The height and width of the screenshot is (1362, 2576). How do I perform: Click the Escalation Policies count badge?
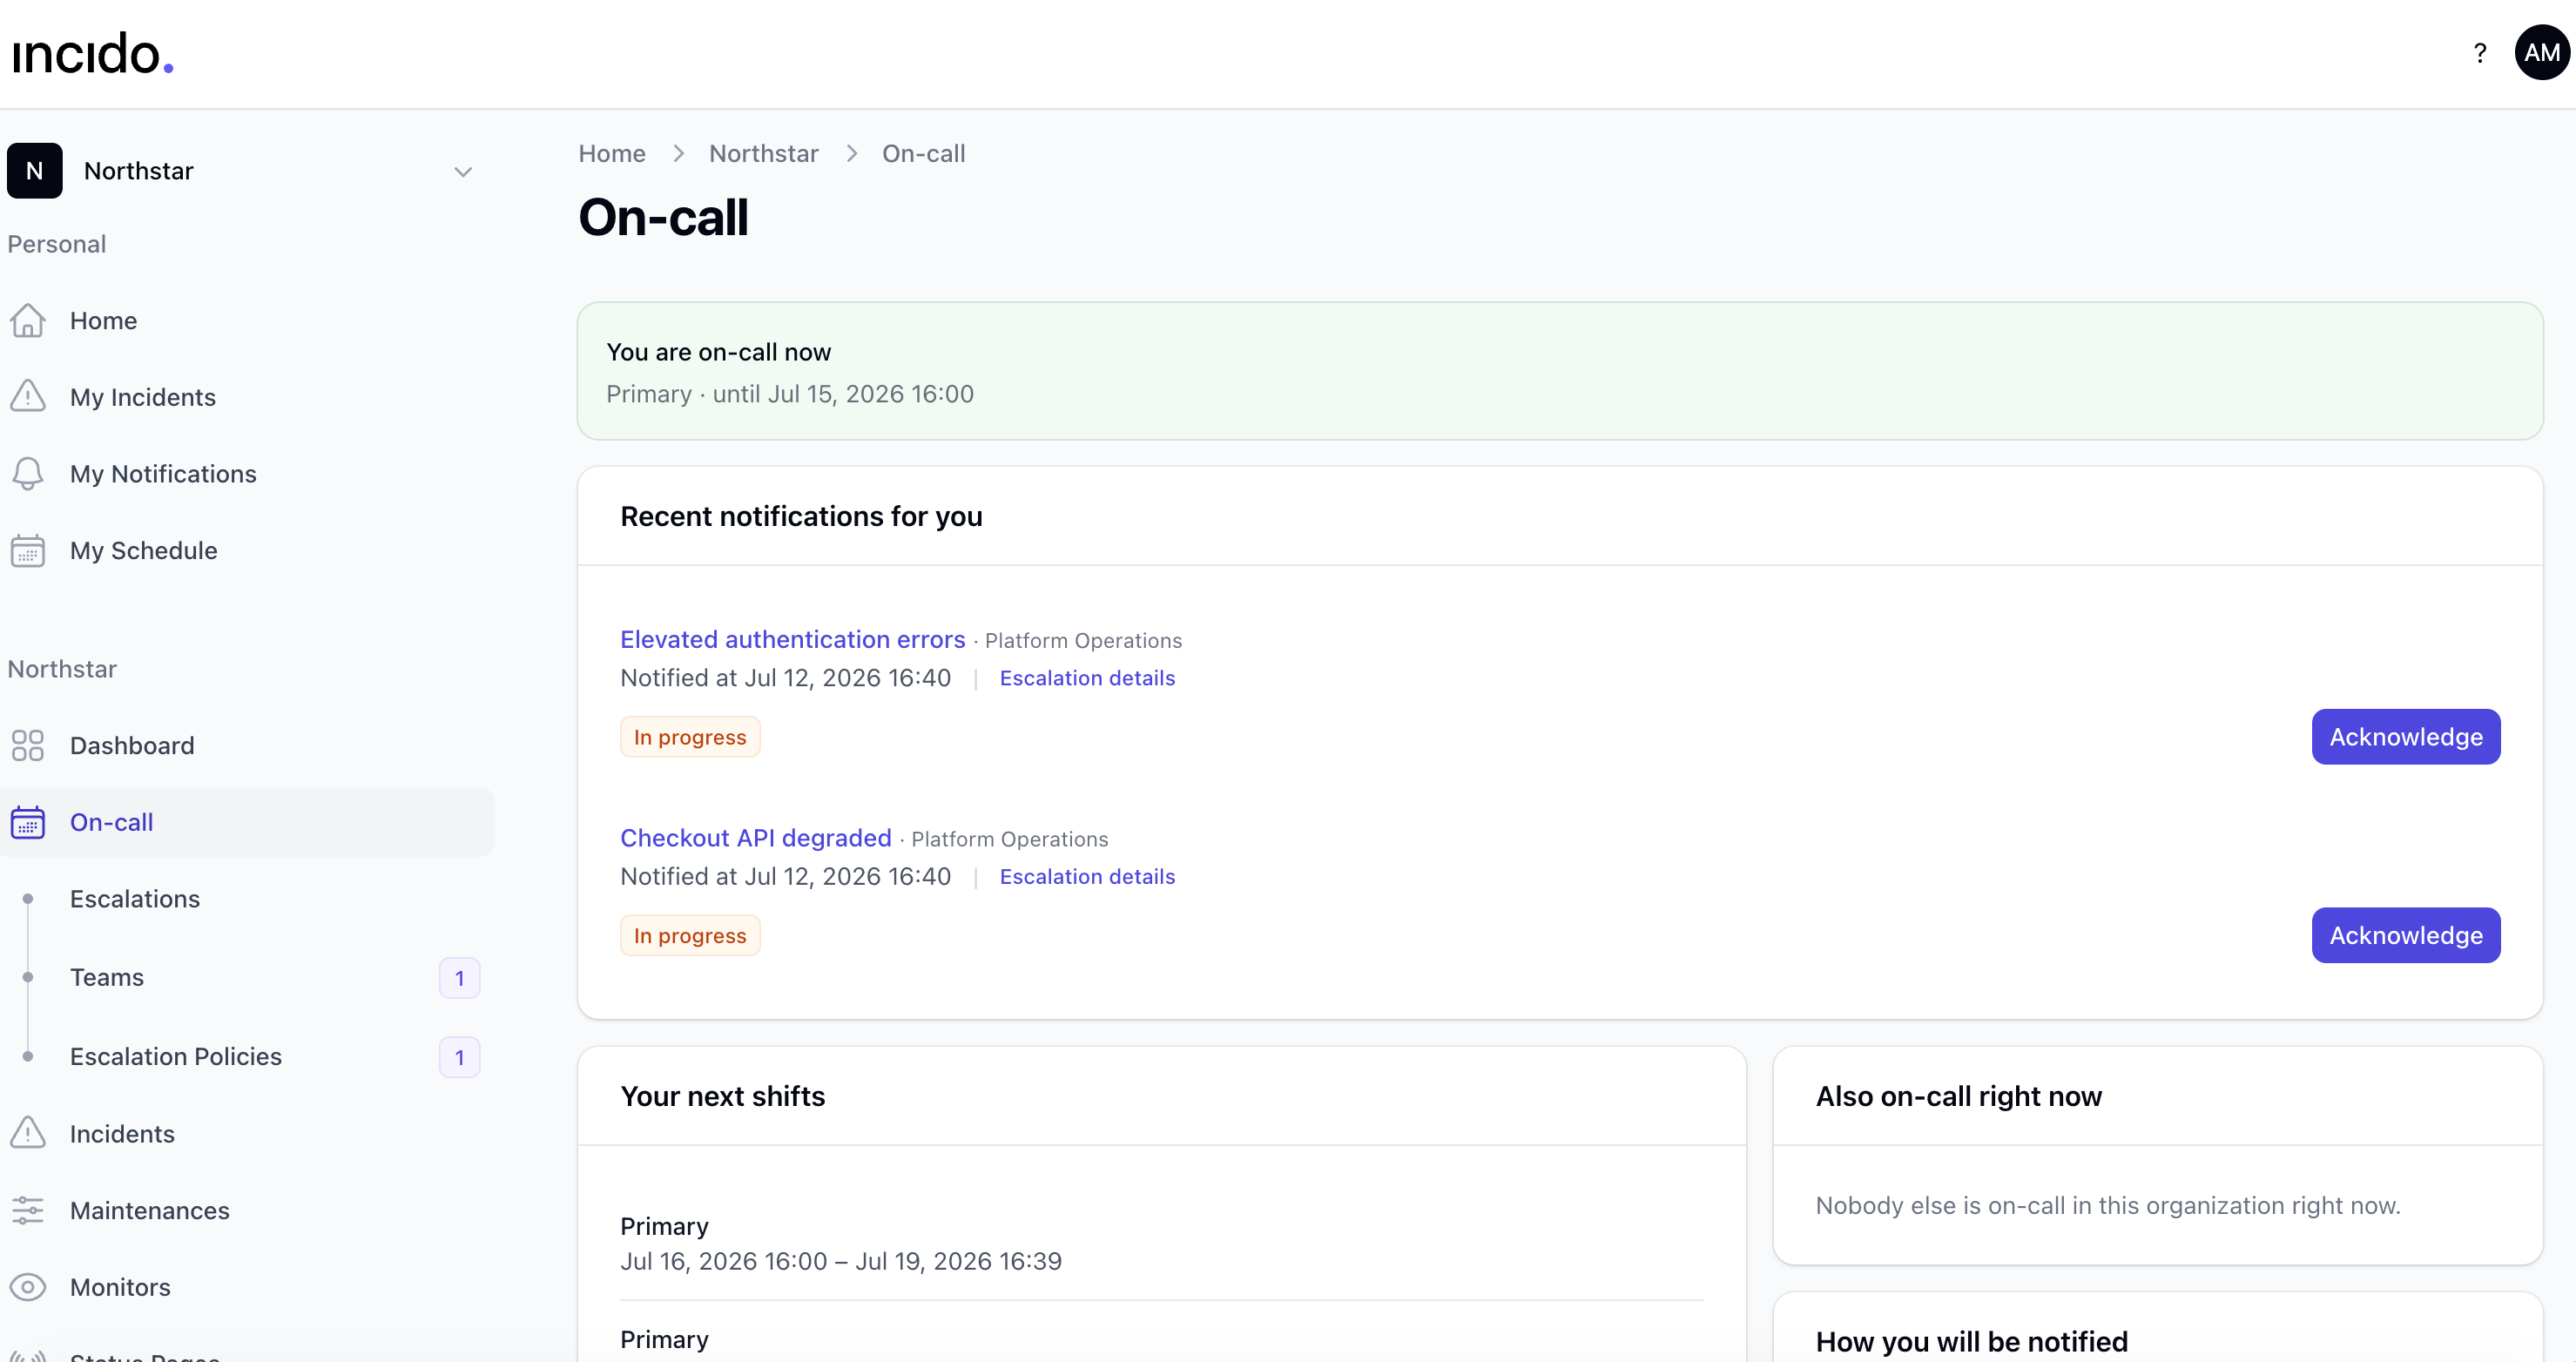459,1057
